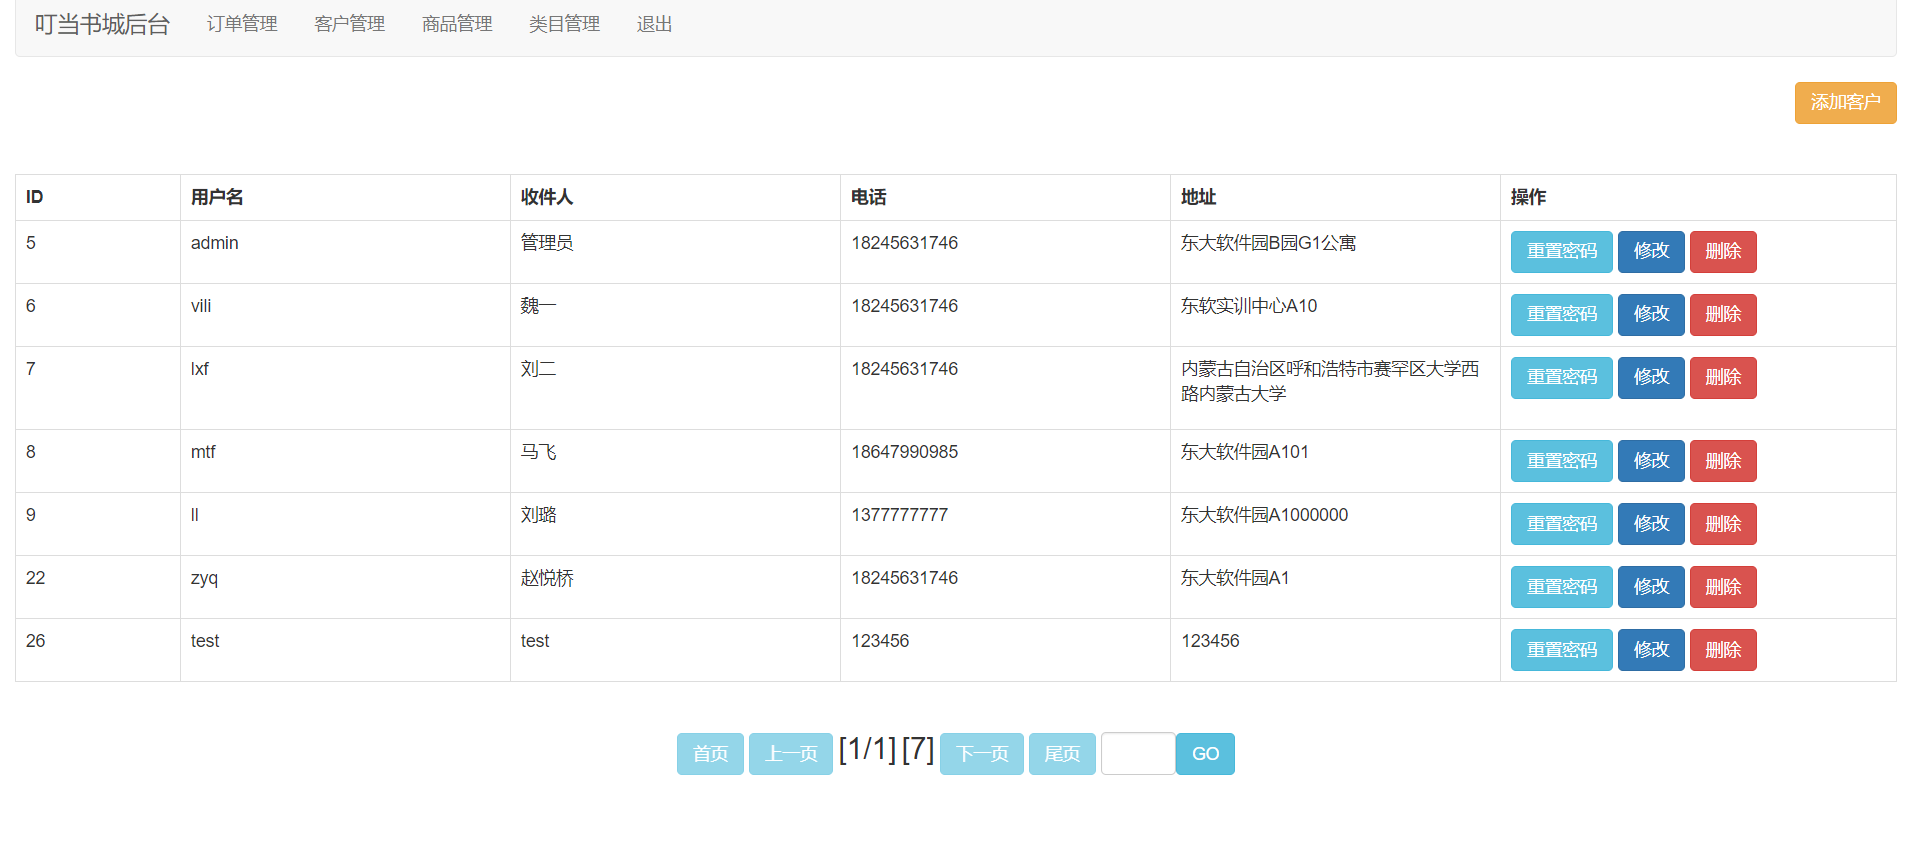Go to previous page with 上一页

[x=790, y=754]
